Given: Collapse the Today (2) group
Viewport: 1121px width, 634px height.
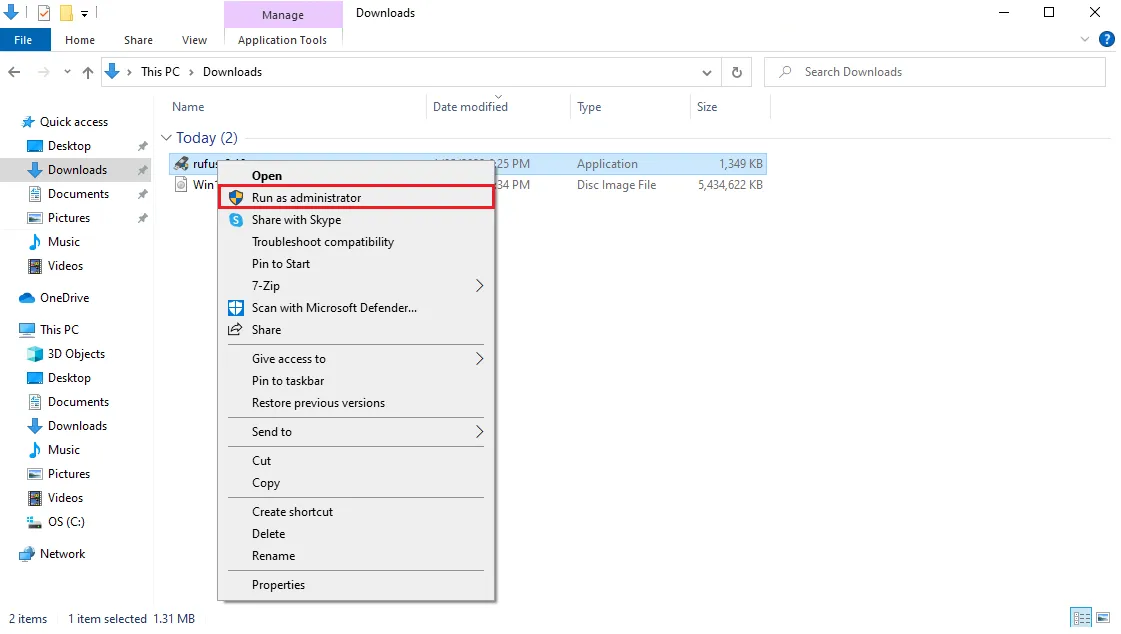Looking at the screenshot, I should [166, 137].
